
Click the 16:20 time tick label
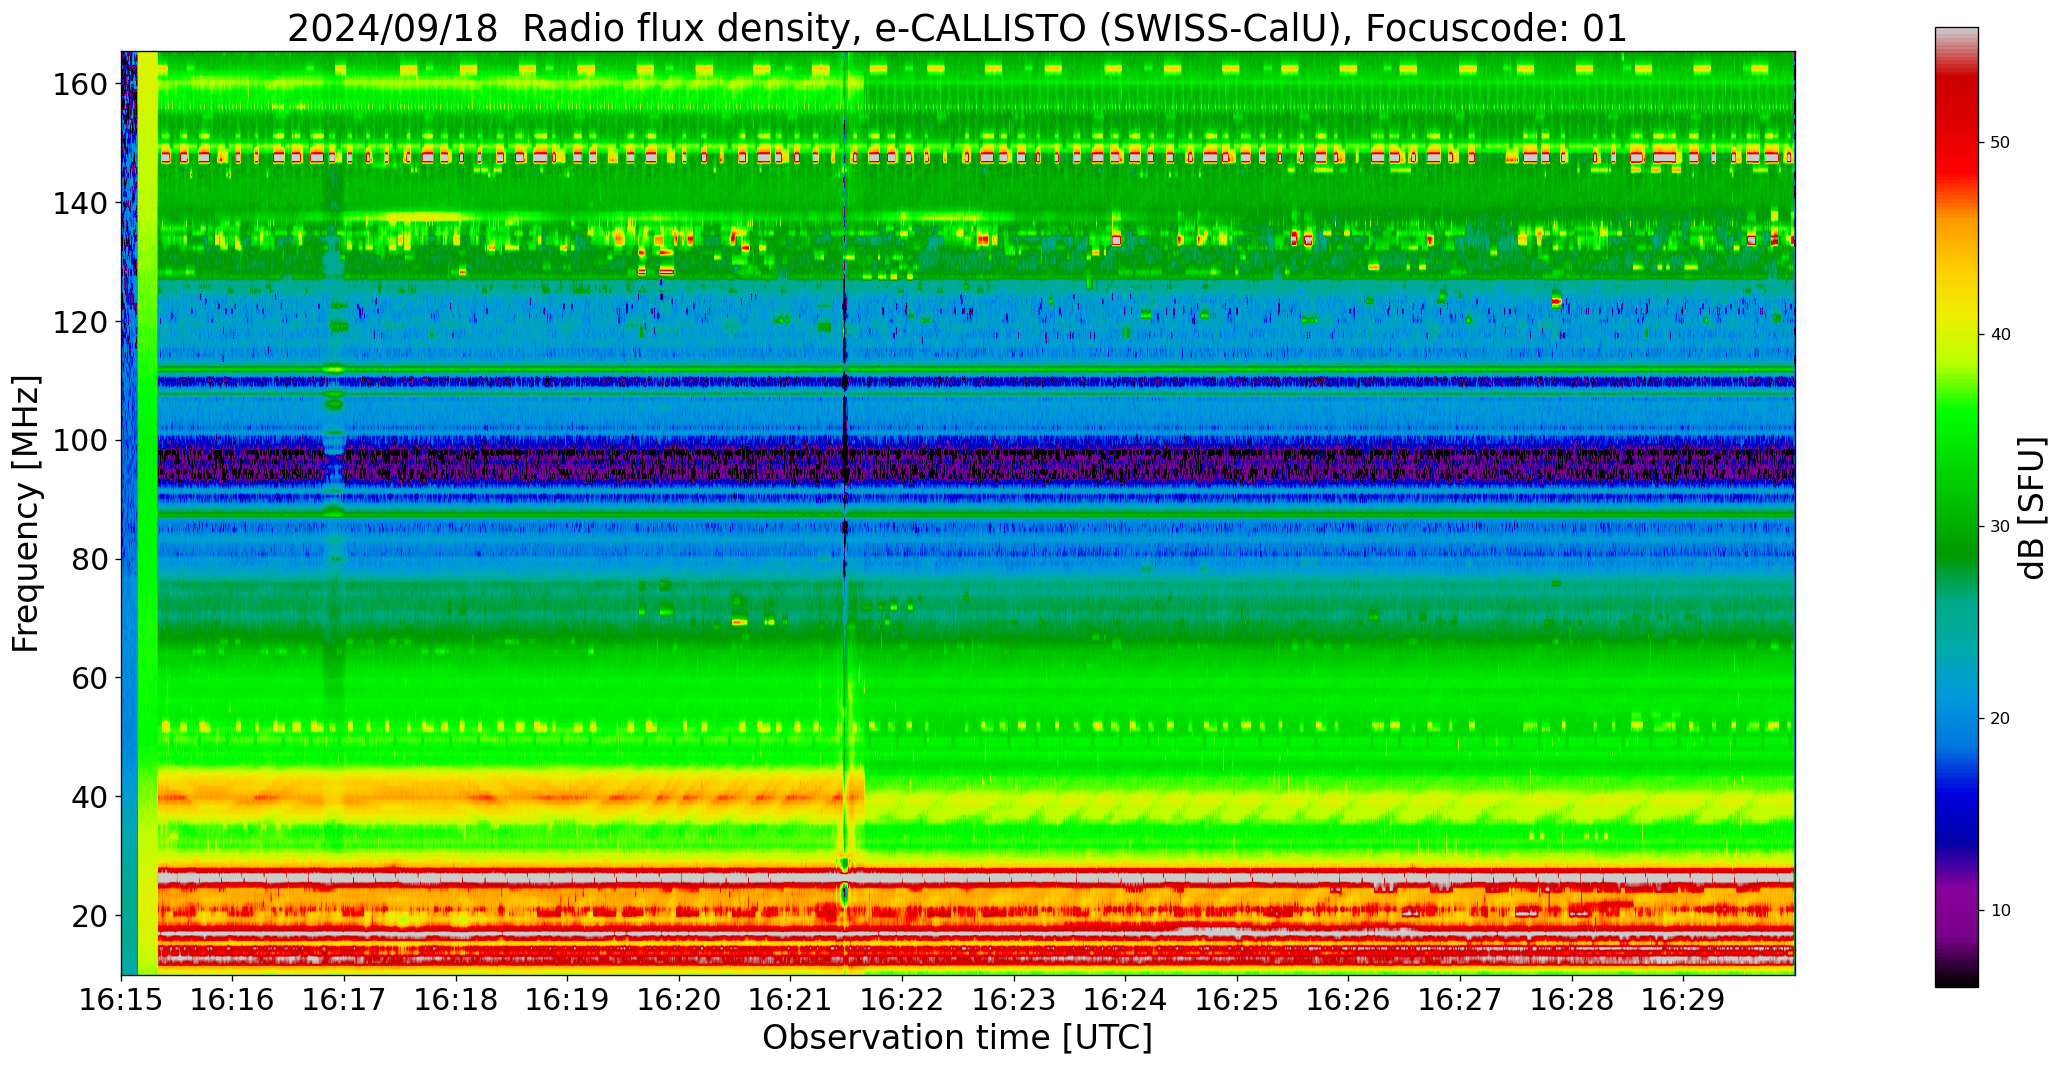pos(679,999)
